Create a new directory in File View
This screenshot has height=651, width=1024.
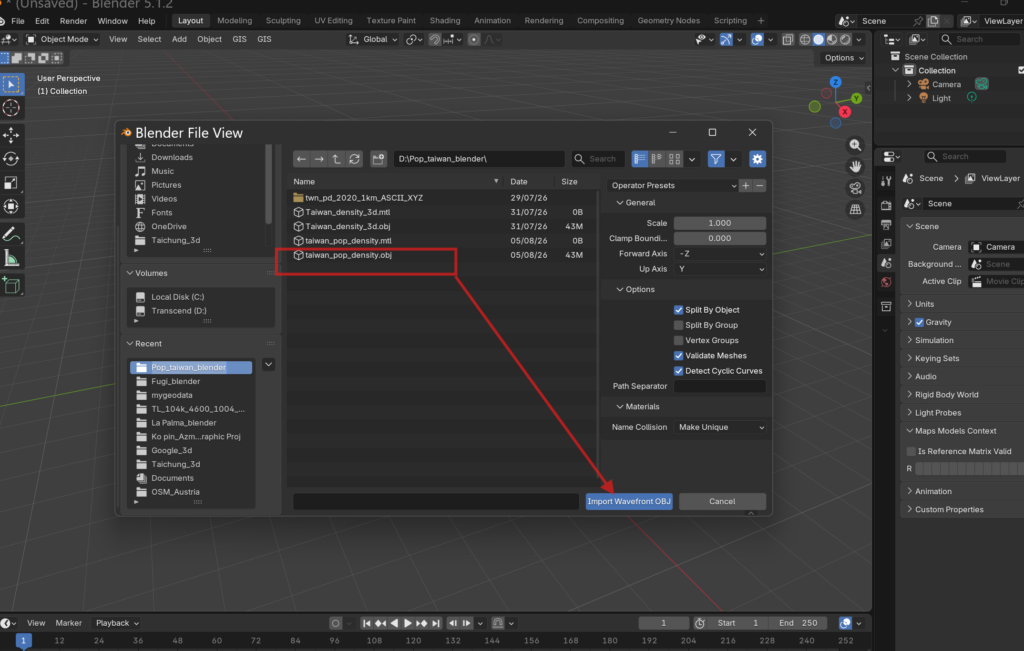point(378,159)
